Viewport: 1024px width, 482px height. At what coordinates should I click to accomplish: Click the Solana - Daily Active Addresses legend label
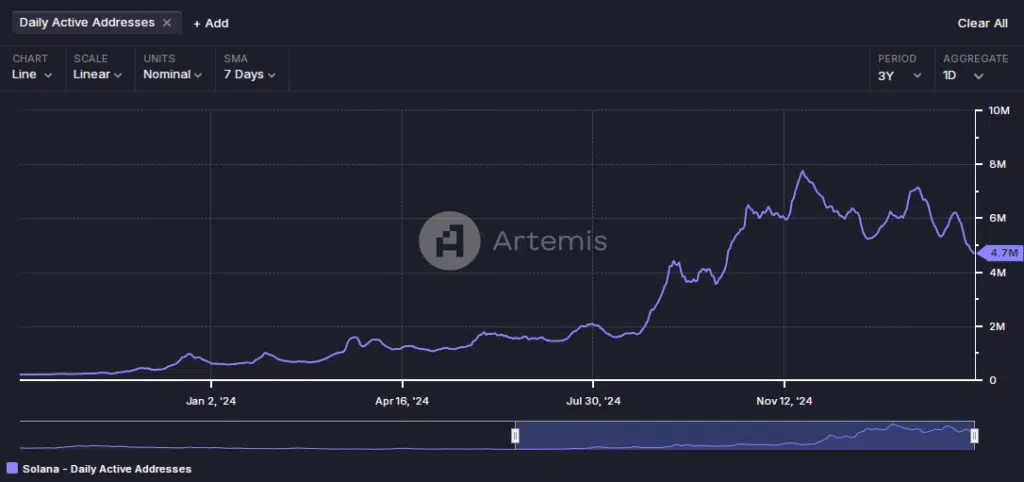(107, 469)
